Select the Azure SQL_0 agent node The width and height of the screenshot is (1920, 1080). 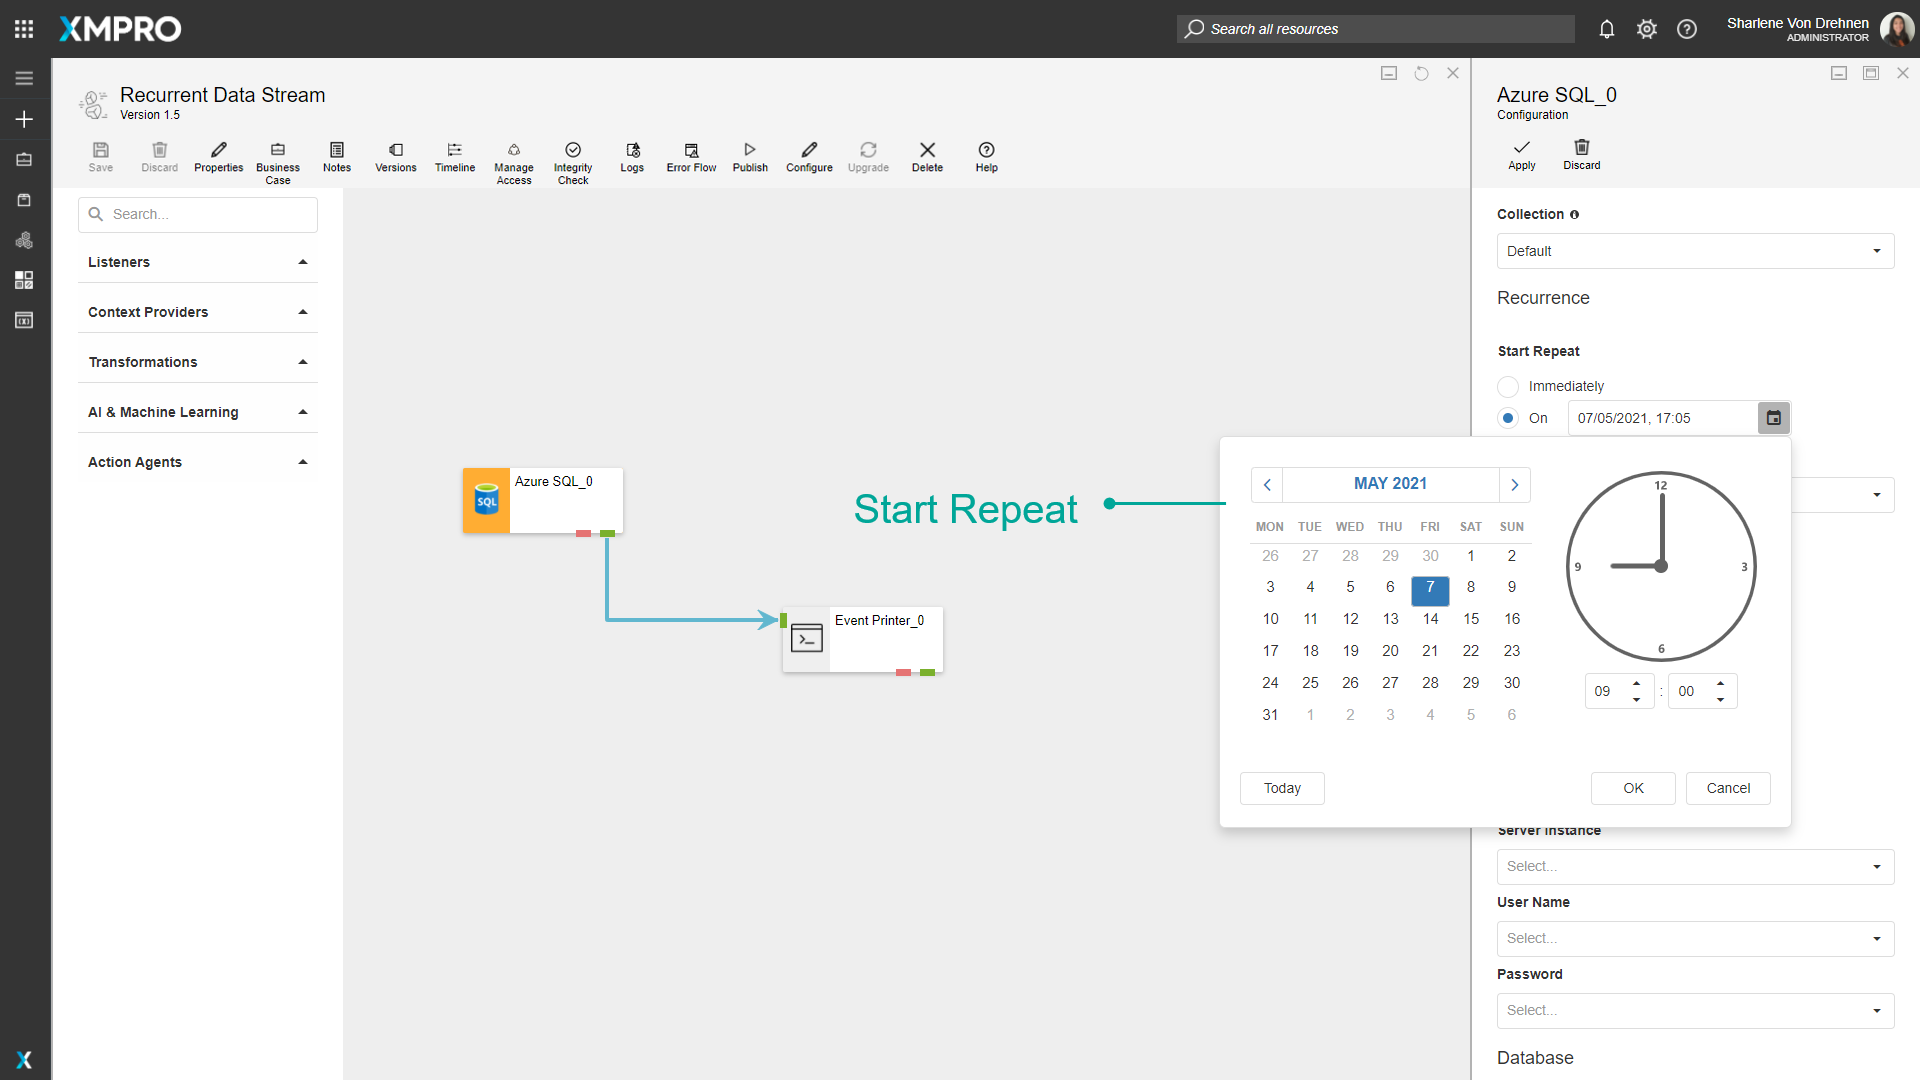pyautogui.click(x=543, y=501)
